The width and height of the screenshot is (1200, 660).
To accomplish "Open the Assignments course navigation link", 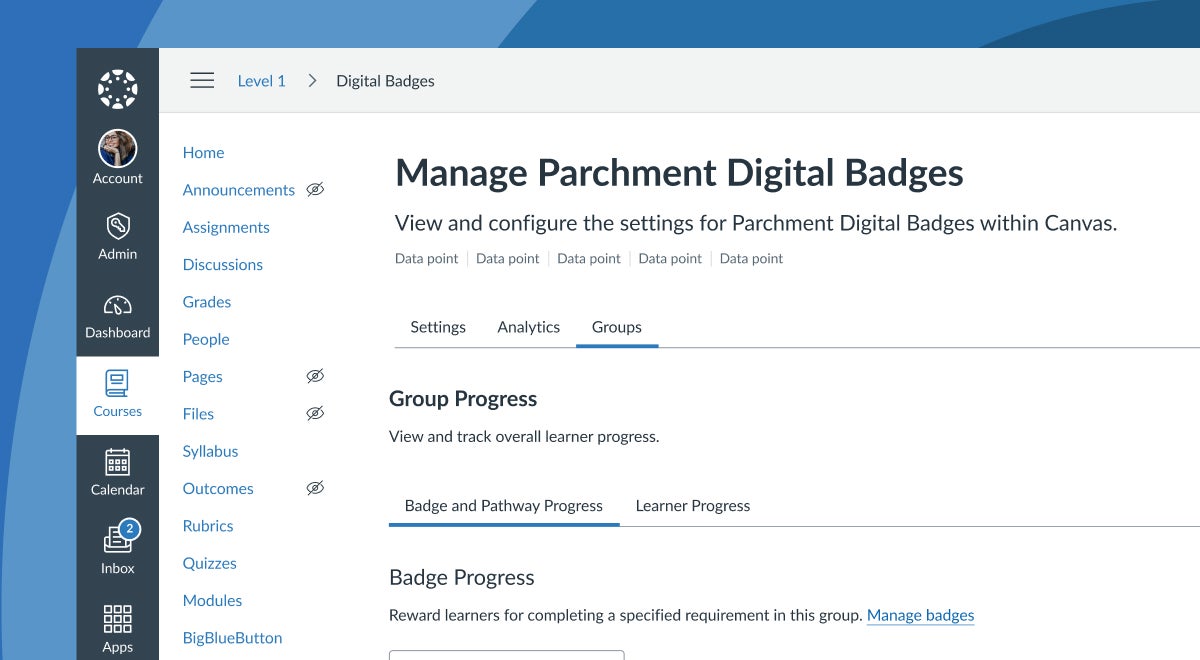I will [x=226, y=228].
